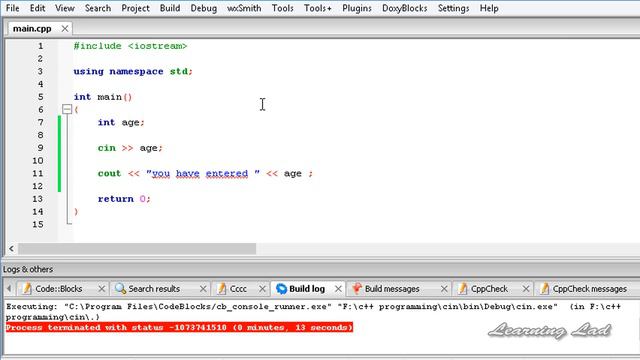Click the CppCheck tab pencil icon
Image resolution: width=640 pixels, height=360 pixels.
click(462, 289)
